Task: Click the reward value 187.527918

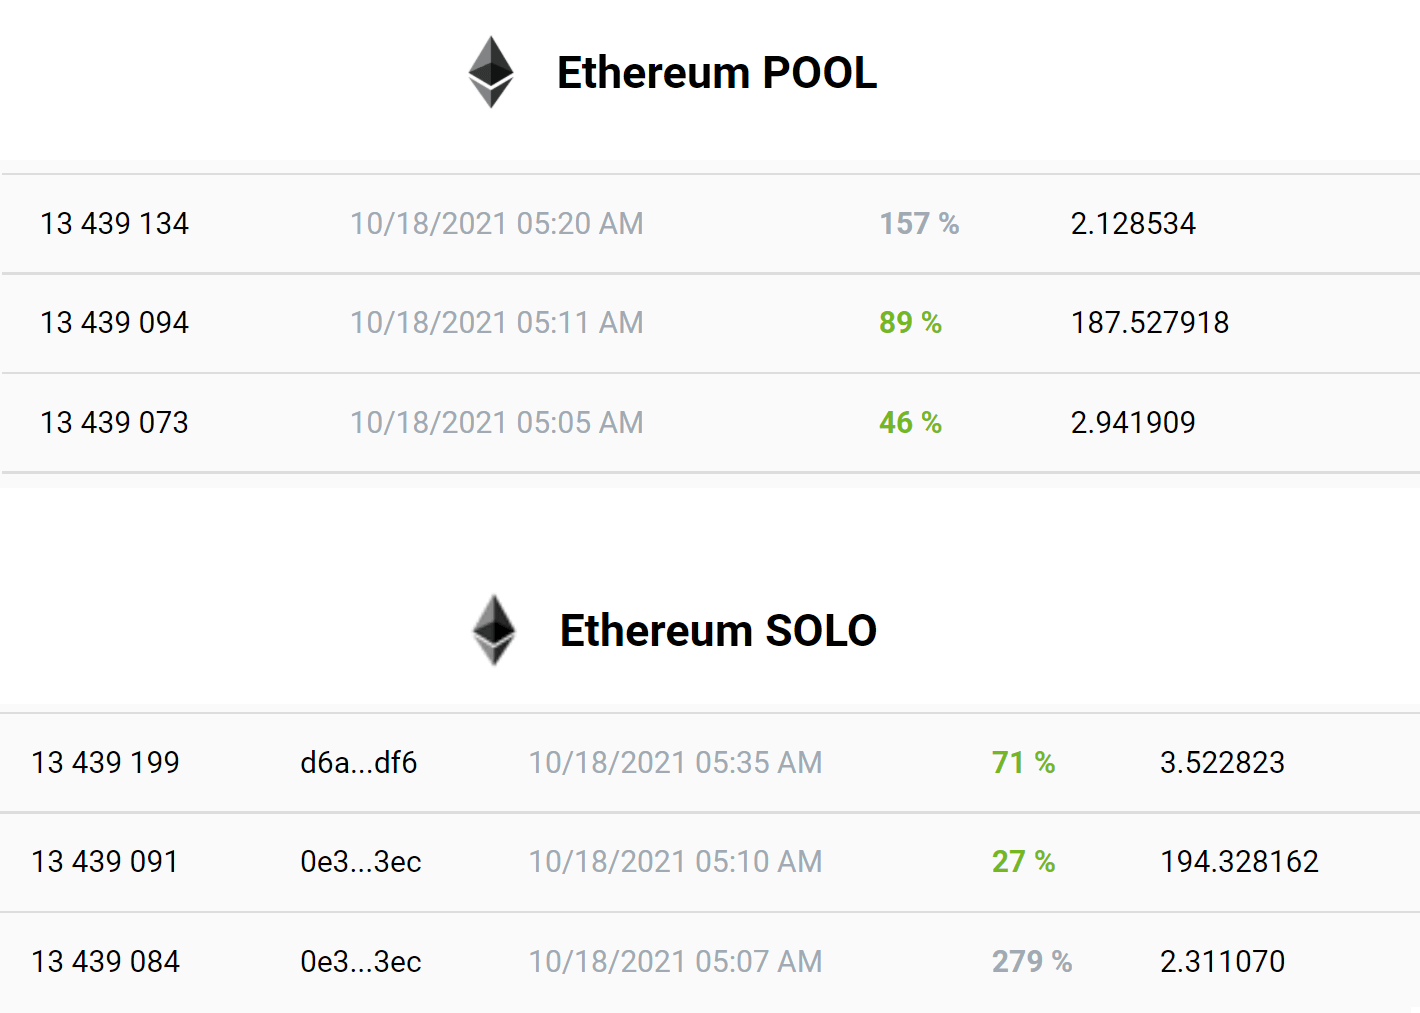Action: pos(1149,322)
